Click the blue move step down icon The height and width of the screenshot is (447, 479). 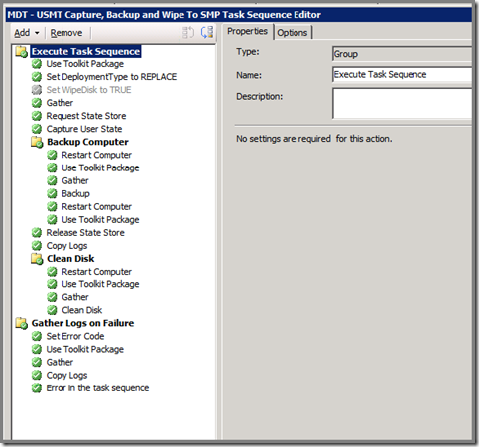tap(207, 32)
